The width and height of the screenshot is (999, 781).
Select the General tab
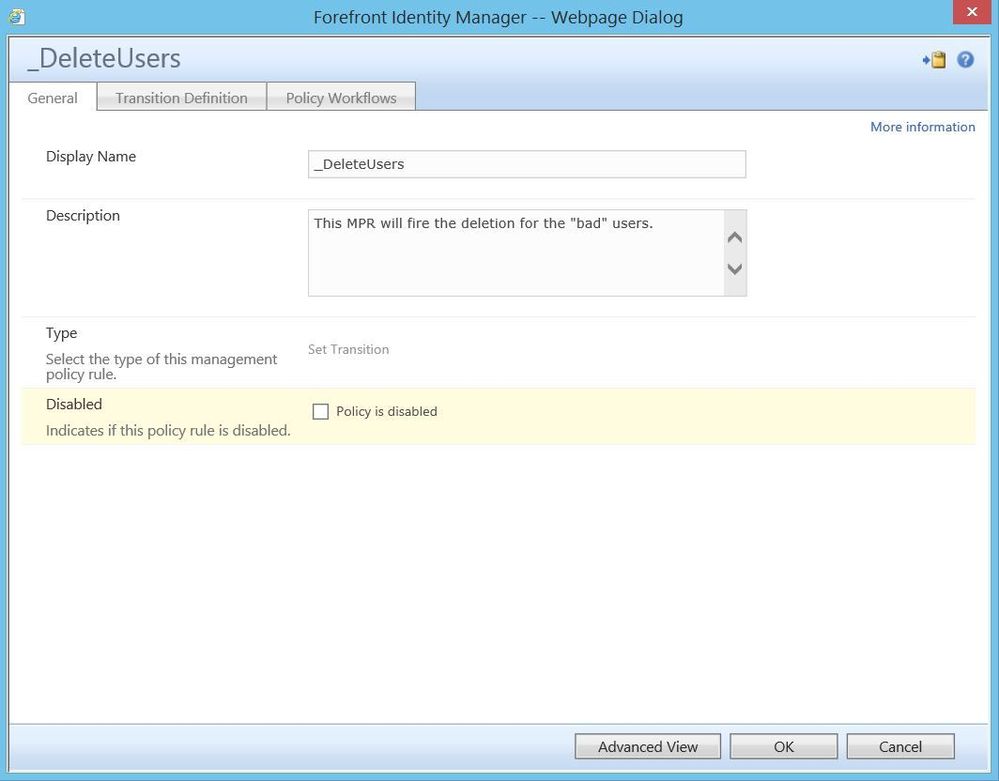coord(52,98)
